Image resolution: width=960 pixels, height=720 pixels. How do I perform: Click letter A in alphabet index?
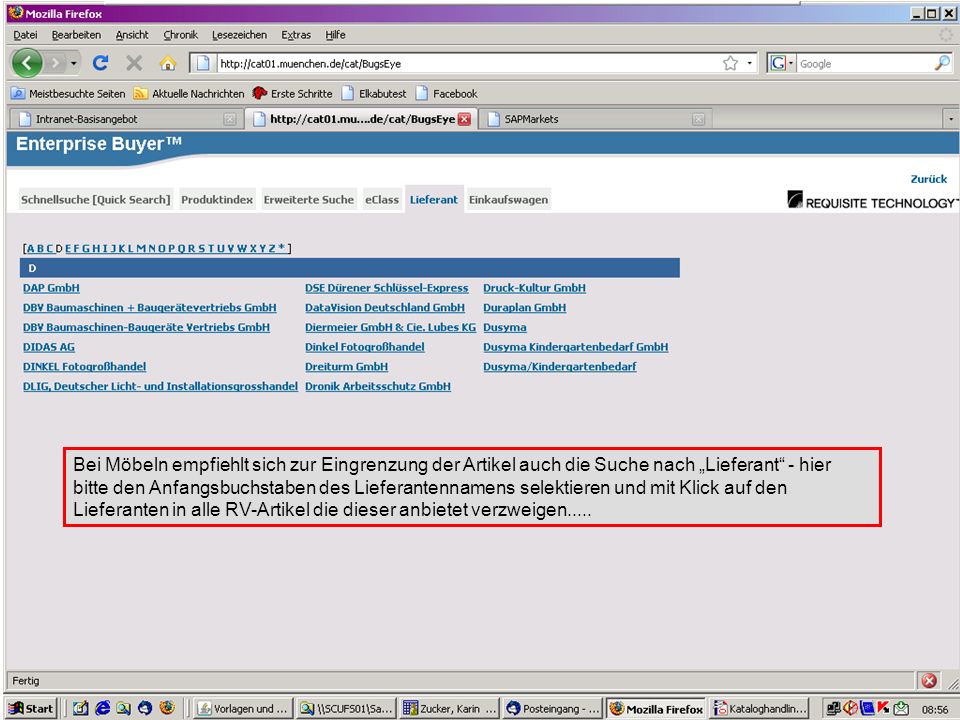point(30,248)
